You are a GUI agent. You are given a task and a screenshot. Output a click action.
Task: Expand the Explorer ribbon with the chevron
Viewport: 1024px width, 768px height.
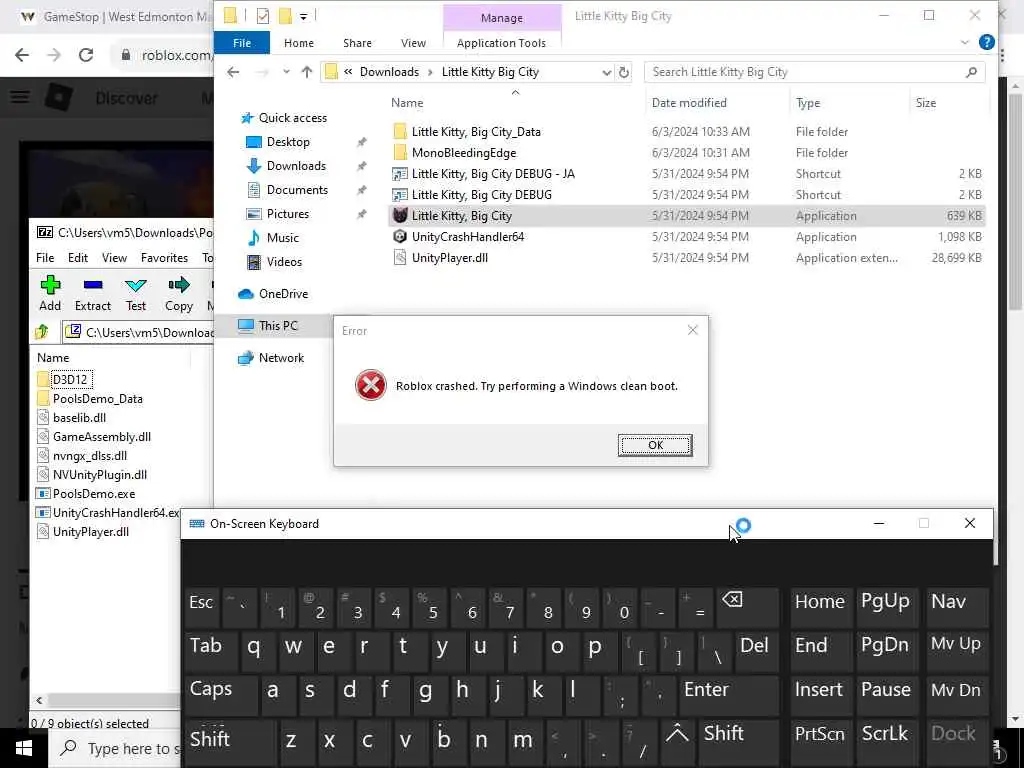click(x=965, y=42)
